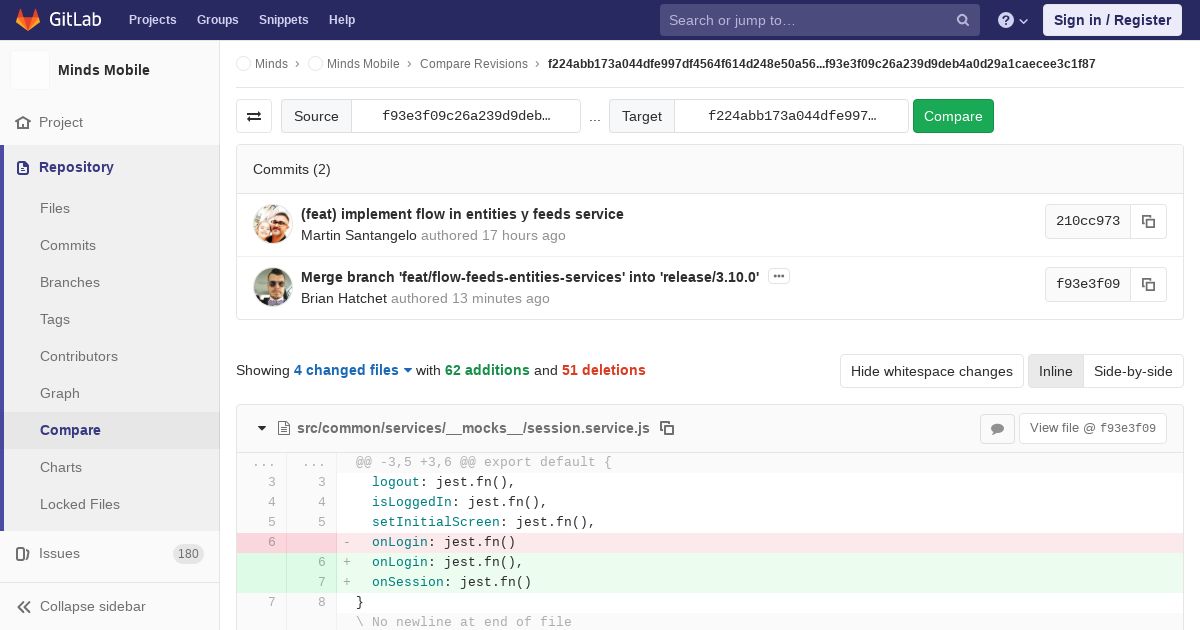Open the Minds Mobile project avatar
The image size is (1200, 630).
point(30,70)
